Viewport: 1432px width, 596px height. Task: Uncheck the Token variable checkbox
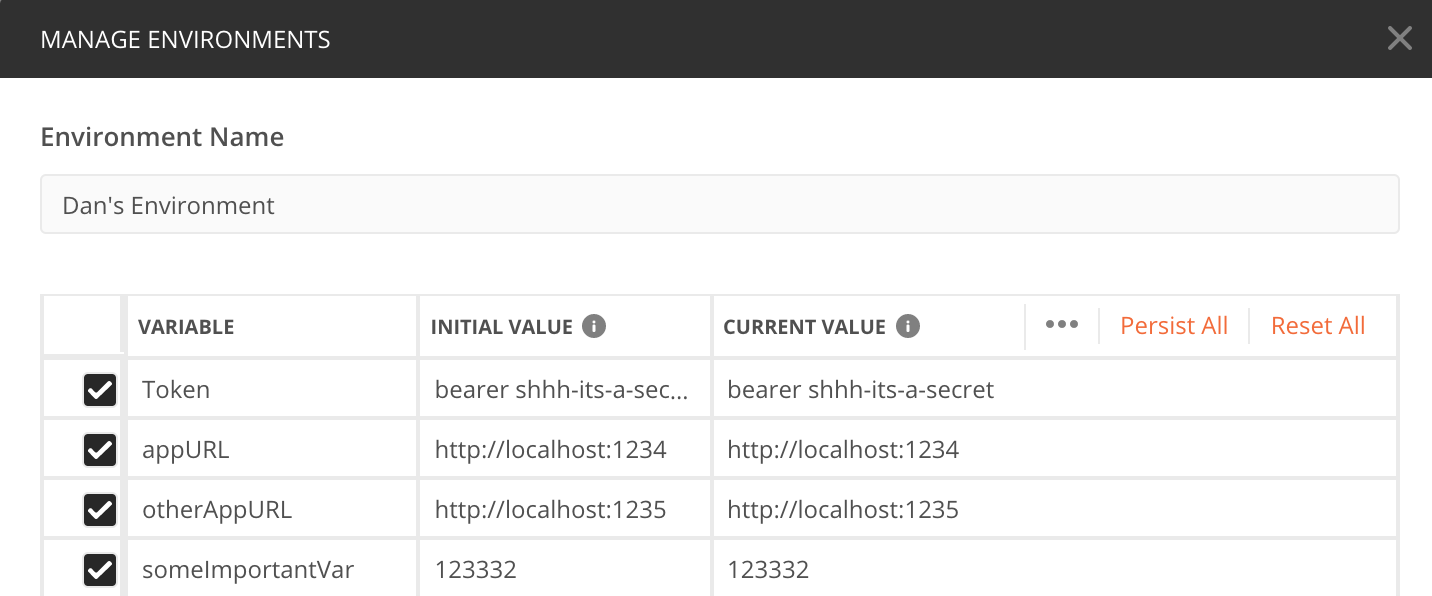[99, 389]
